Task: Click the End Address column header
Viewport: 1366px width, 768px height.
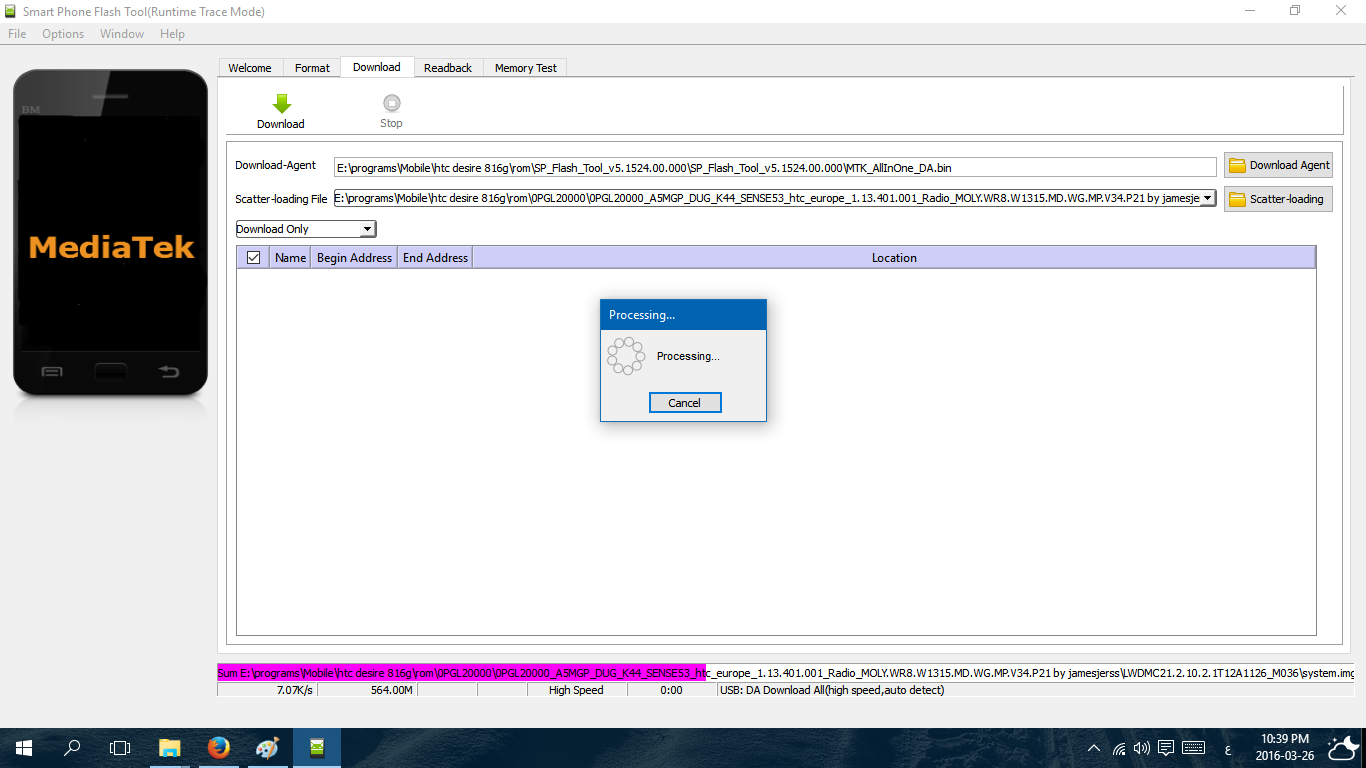Action: [435, 257]
